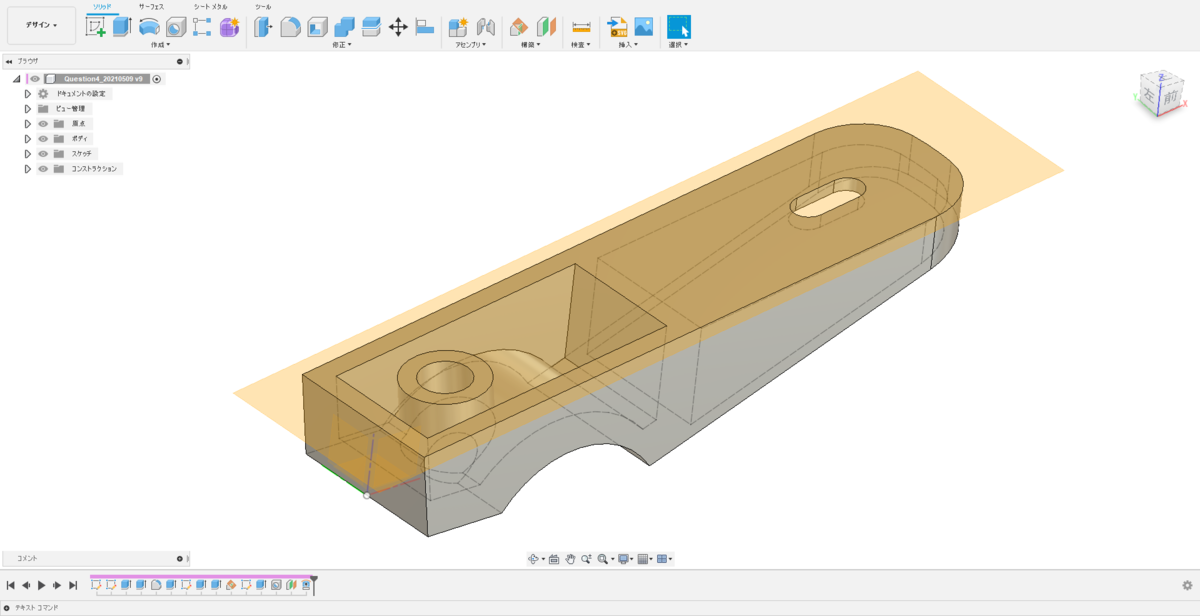Image resolution: width=1200 pixels, height=616 pixels.
Task: Switch to the シート メタル tab
Action: (210, 6)
